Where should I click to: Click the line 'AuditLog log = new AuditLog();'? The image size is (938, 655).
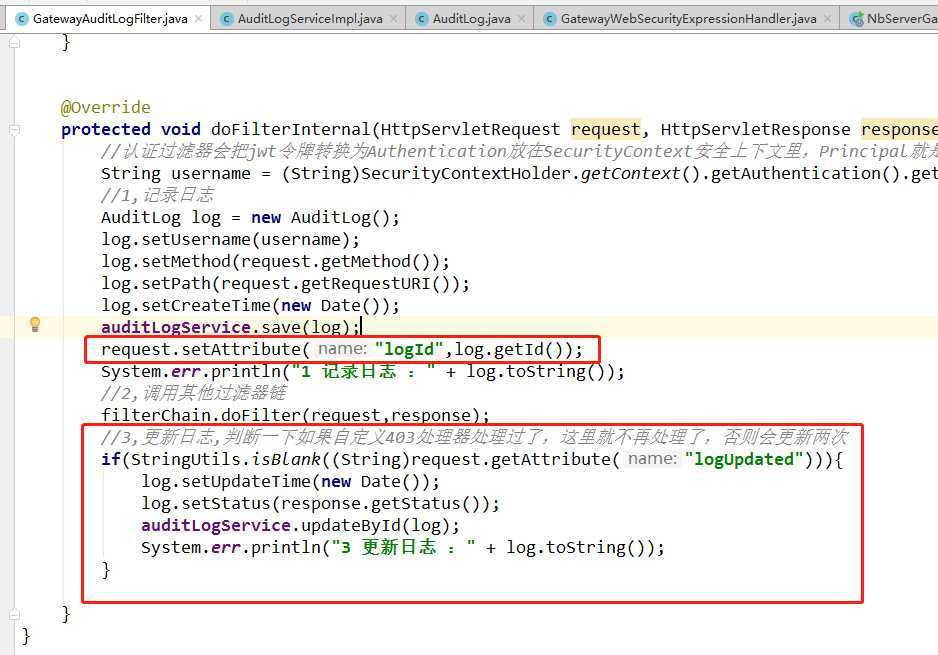250,218
